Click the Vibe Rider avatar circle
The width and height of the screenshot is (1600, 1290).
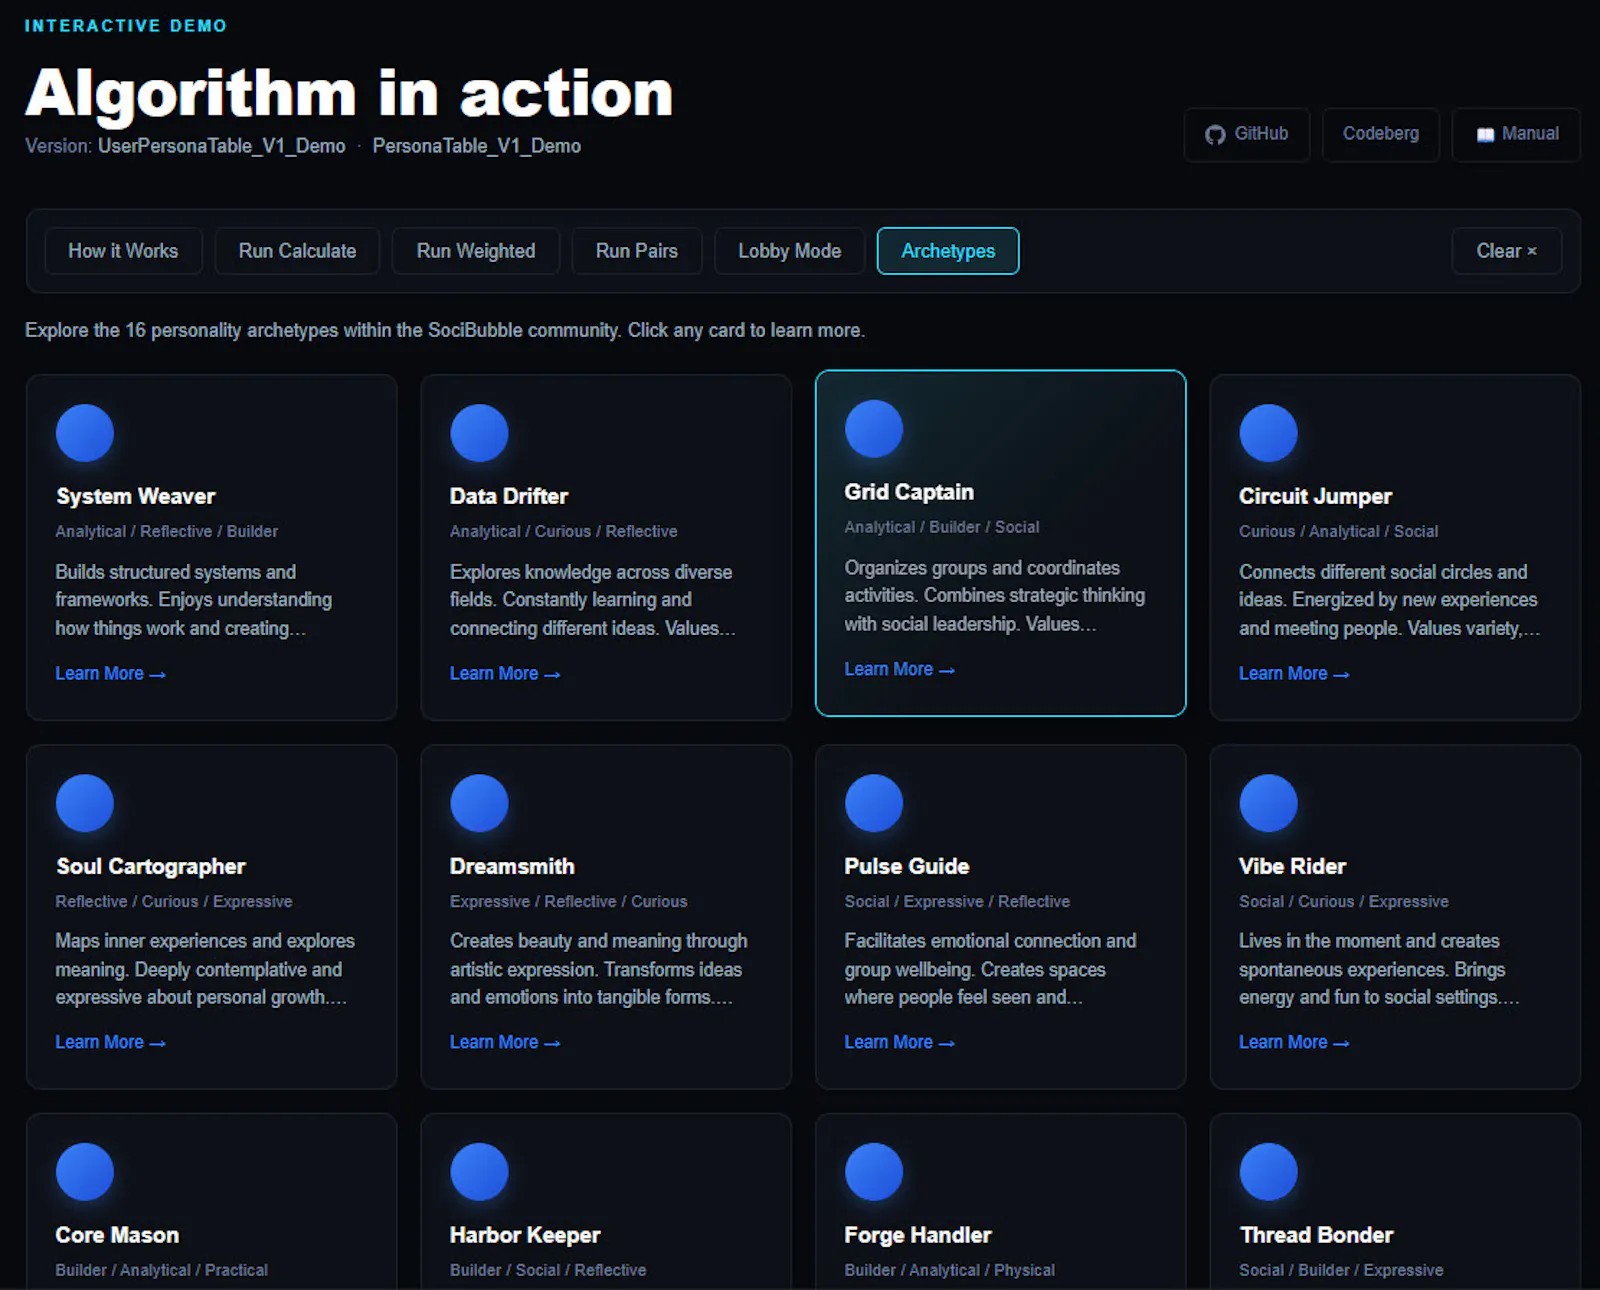(1268, 803)
